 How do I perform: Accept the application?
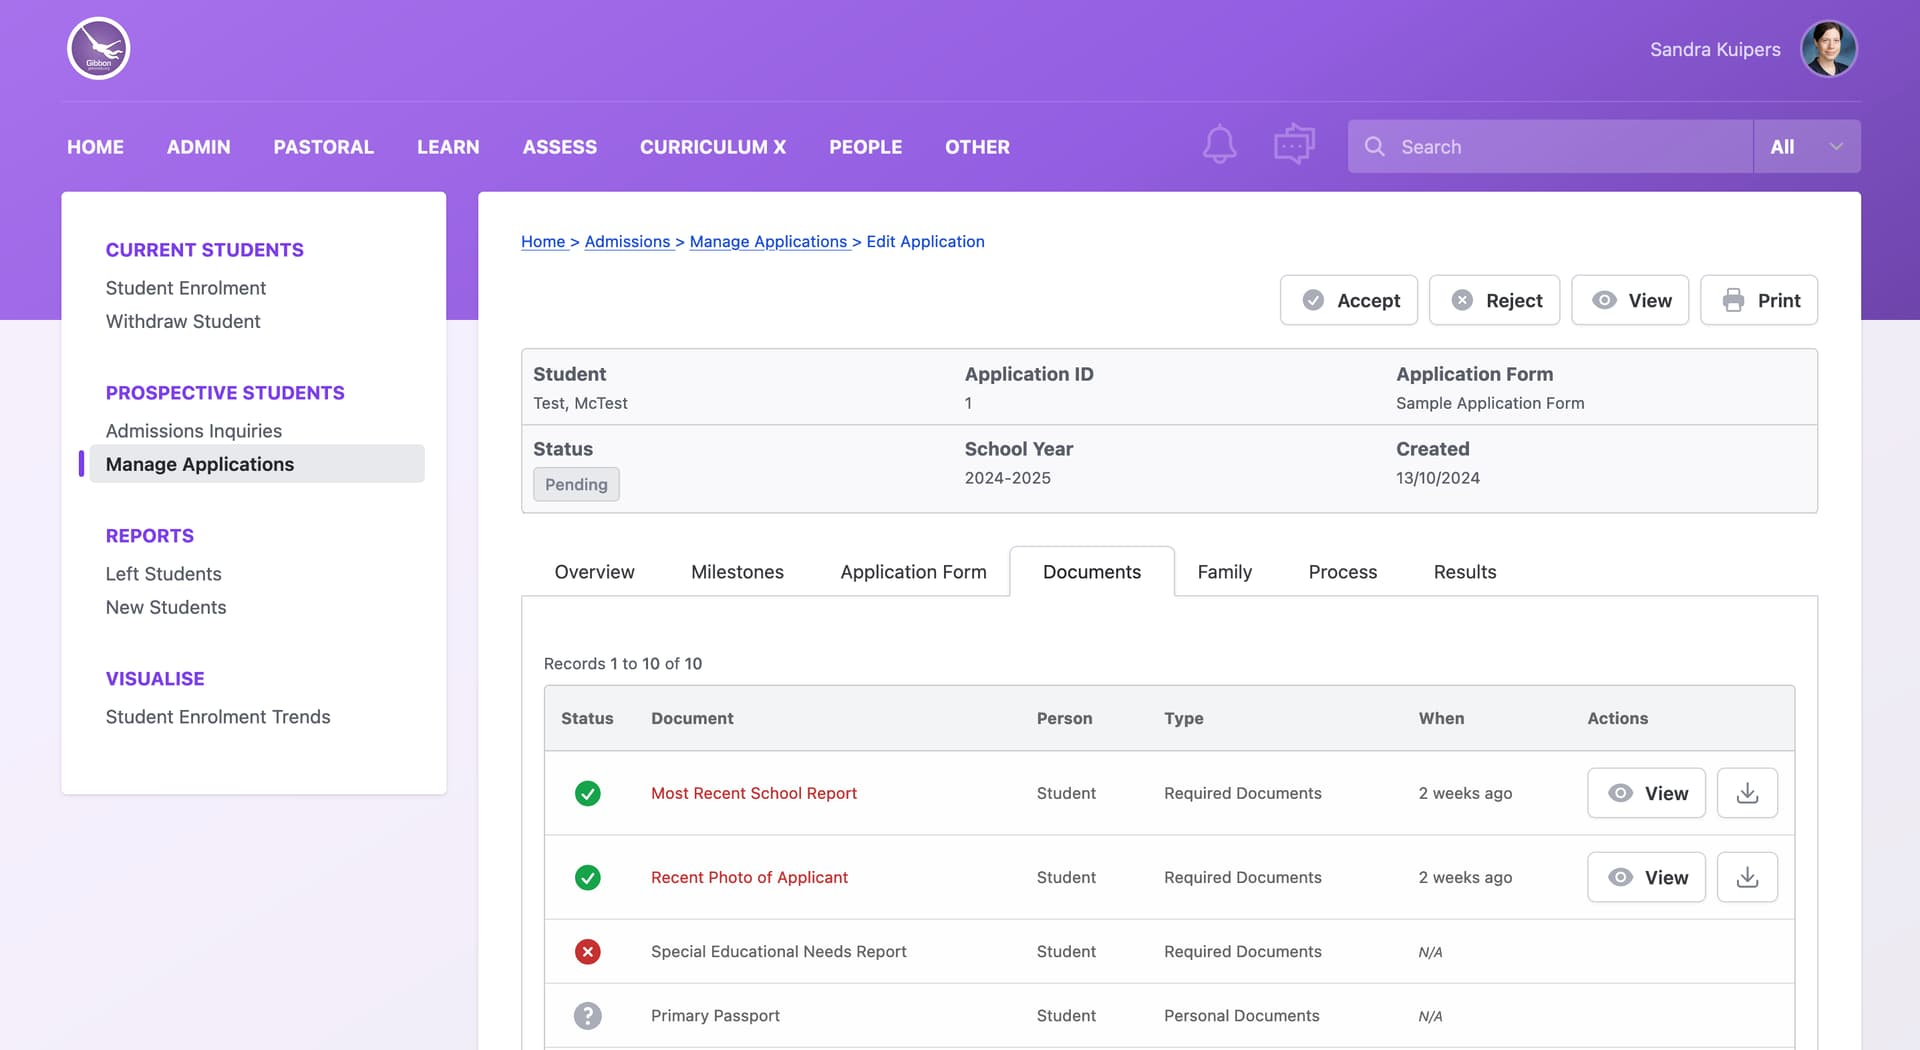1349,300
